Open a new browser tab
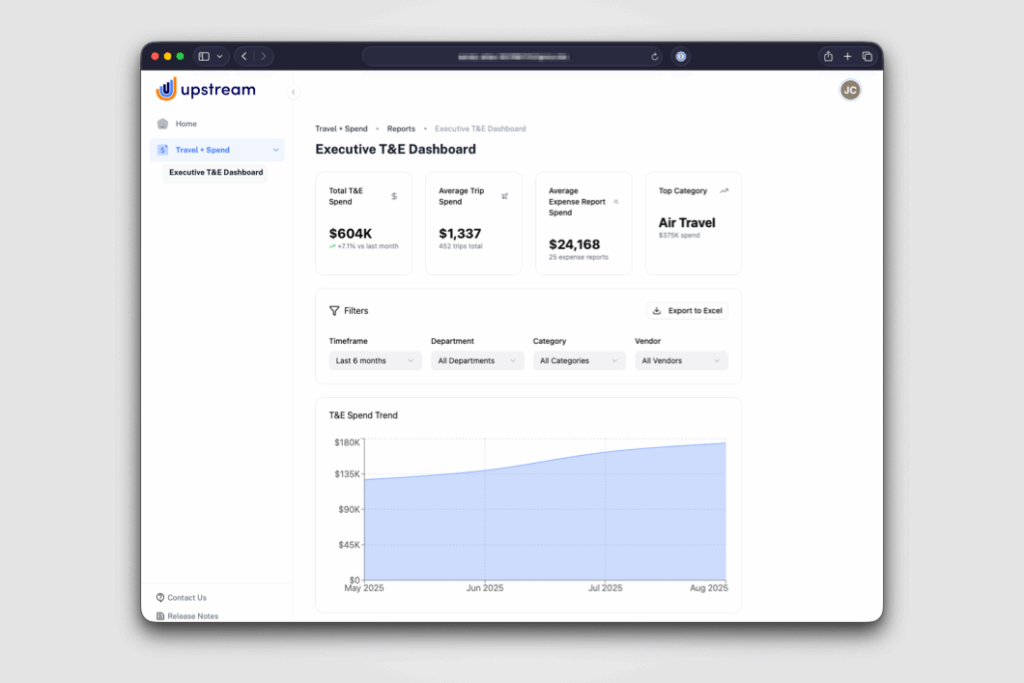This screenshot has height=683, width=1024. 848,56
